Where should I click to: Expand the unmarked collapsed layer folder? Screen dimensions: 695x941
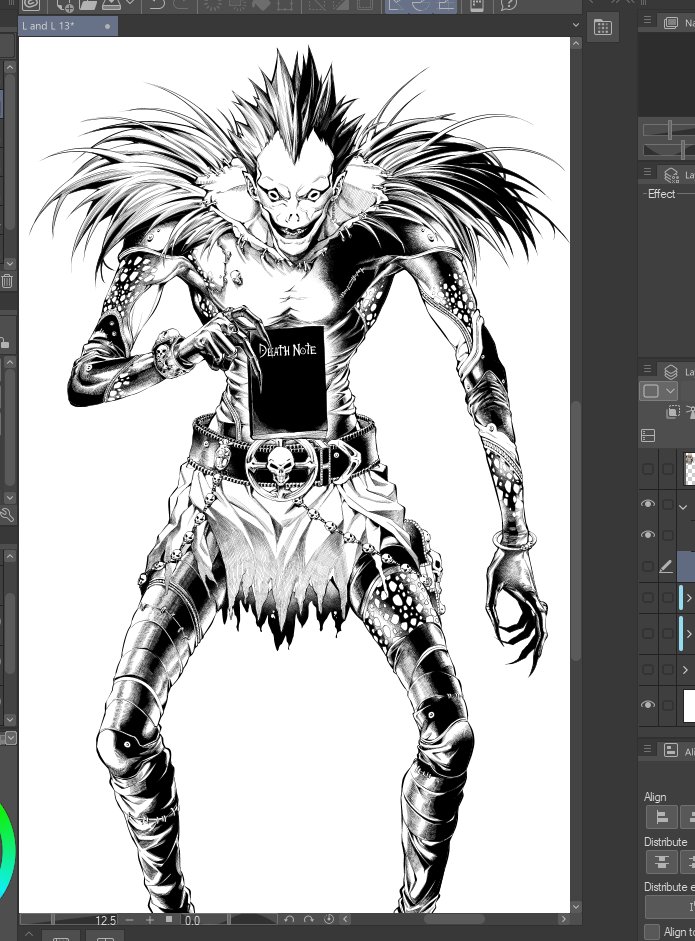coord(685,670)
